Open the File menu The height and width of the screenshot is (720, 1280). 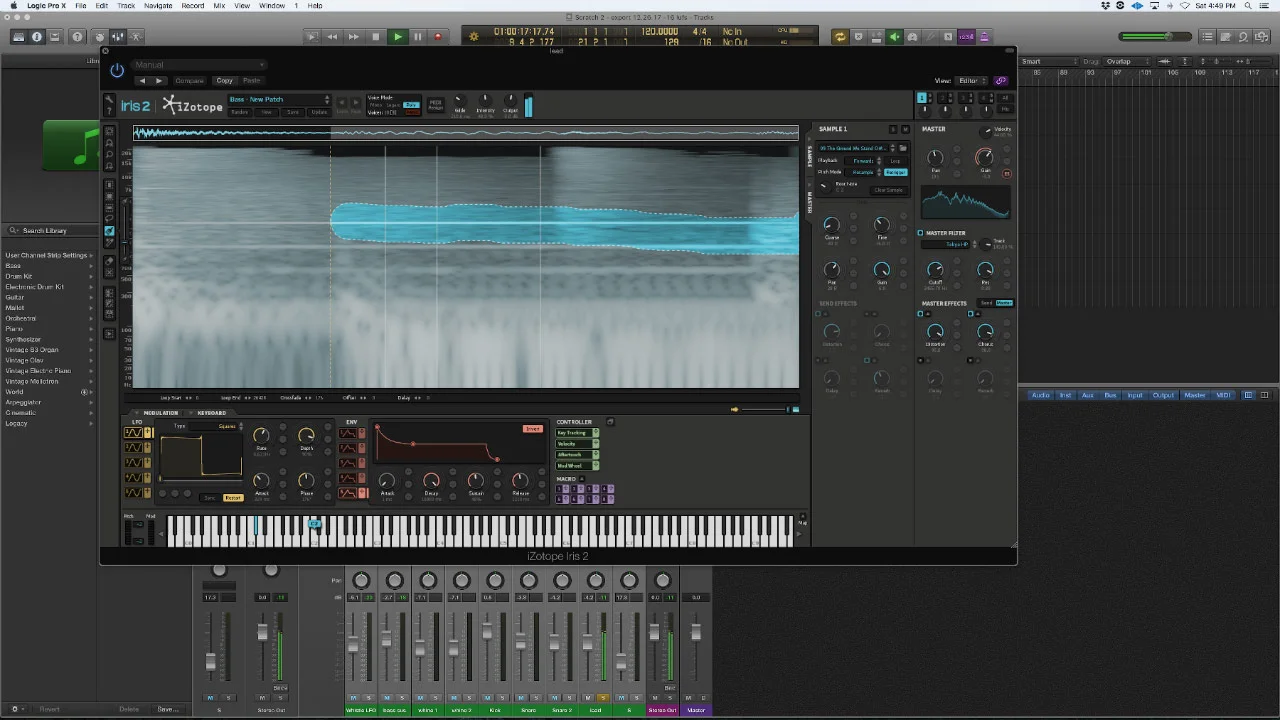[x=80, y=5]
